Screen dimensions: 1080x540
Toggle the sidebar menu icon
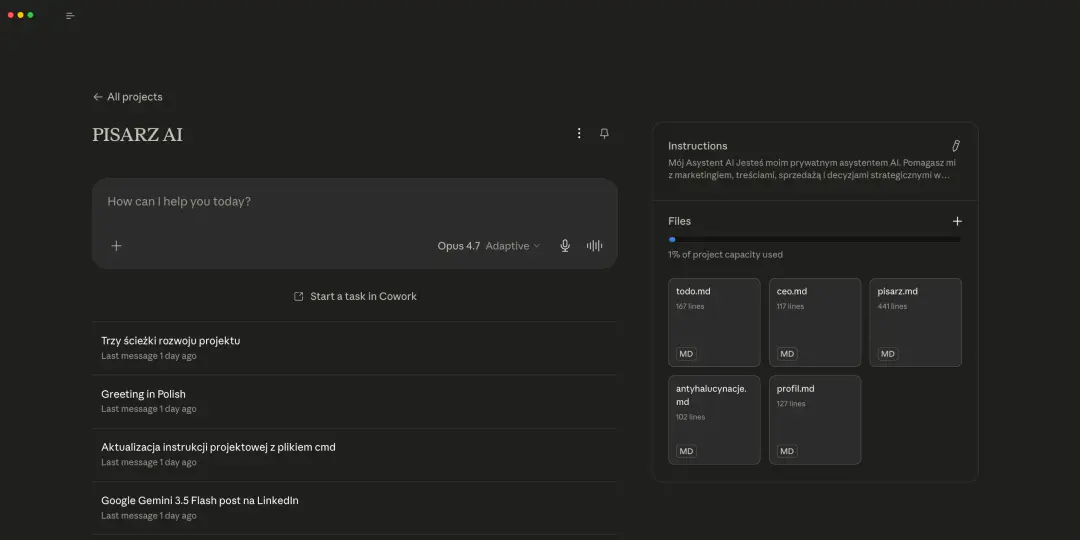pos(70,16)
